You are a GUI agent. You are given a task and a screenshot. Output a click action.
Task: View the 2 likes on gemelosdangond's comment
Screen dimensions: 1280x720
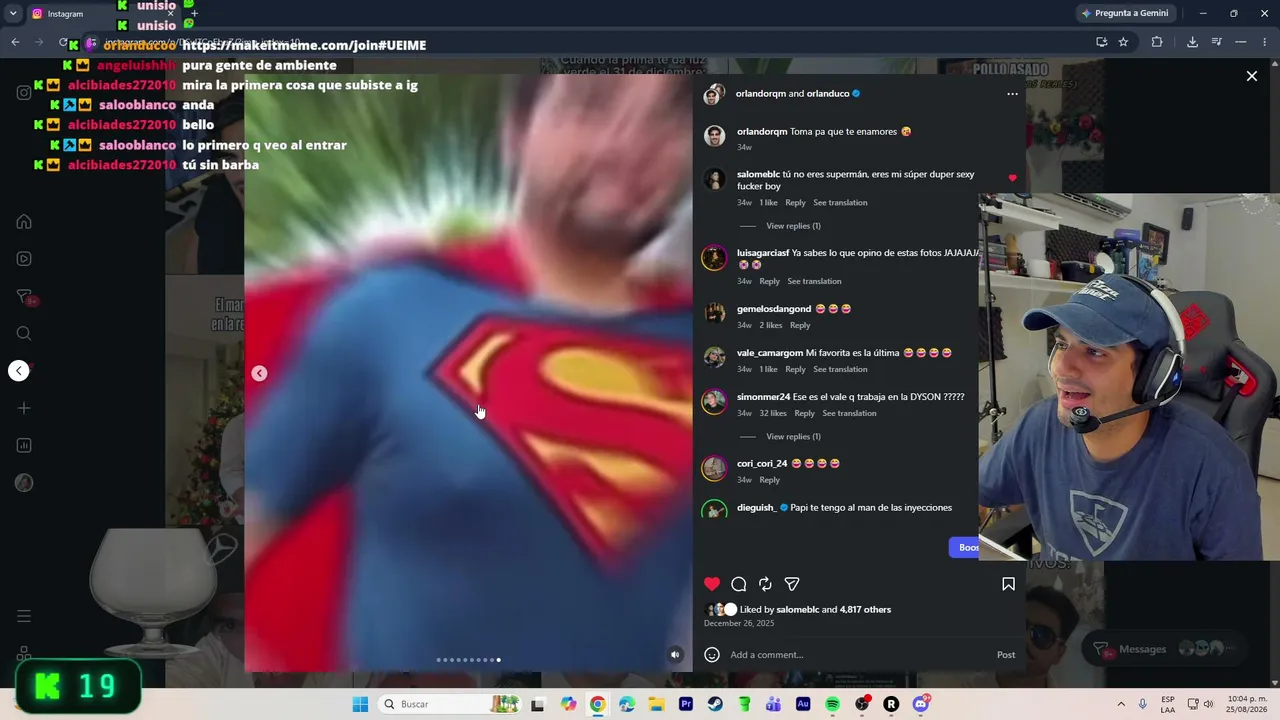tap(770, 325)
